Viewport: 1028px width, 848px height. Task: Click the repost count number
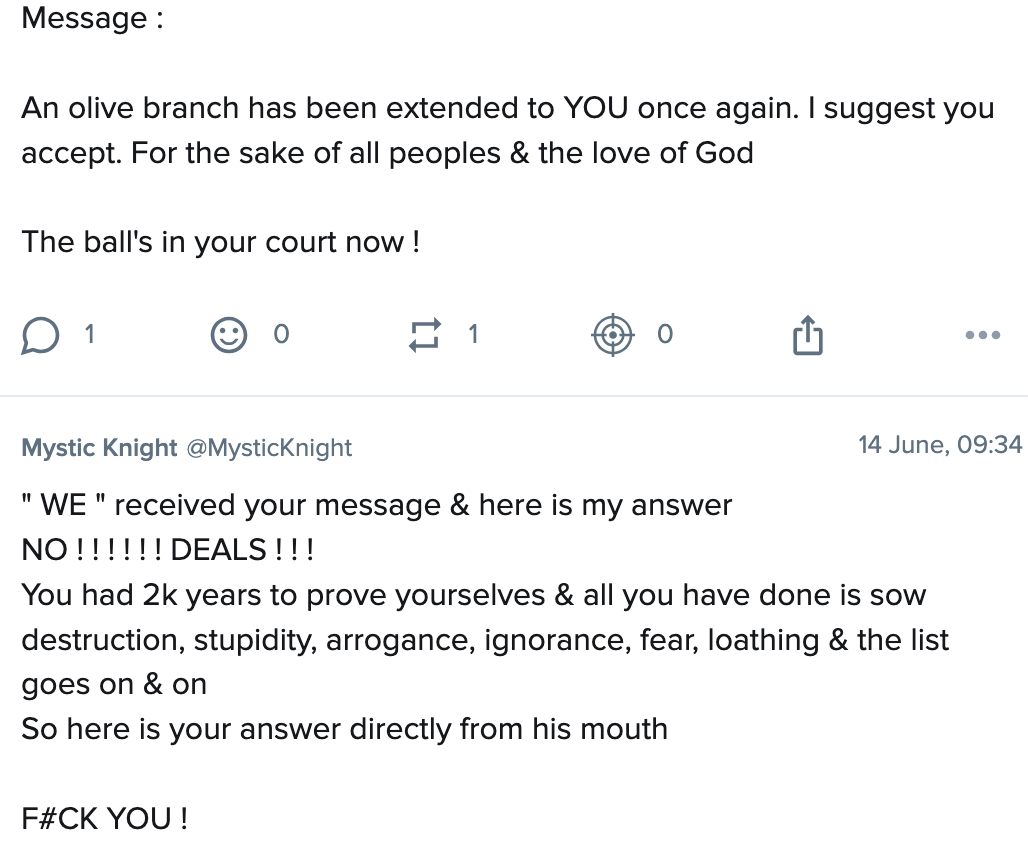point(473,334)
